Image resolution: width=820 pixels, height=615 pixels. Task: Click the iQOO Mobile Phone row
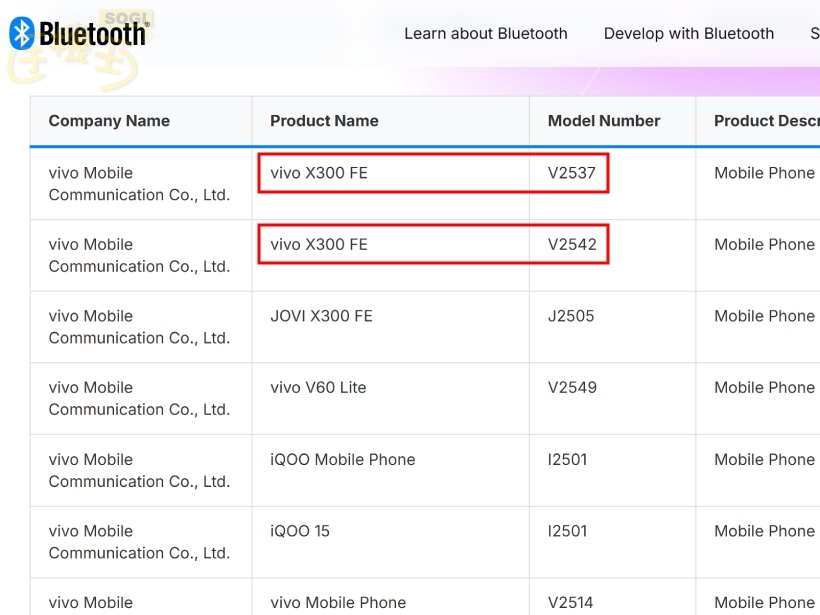point(343,459)
